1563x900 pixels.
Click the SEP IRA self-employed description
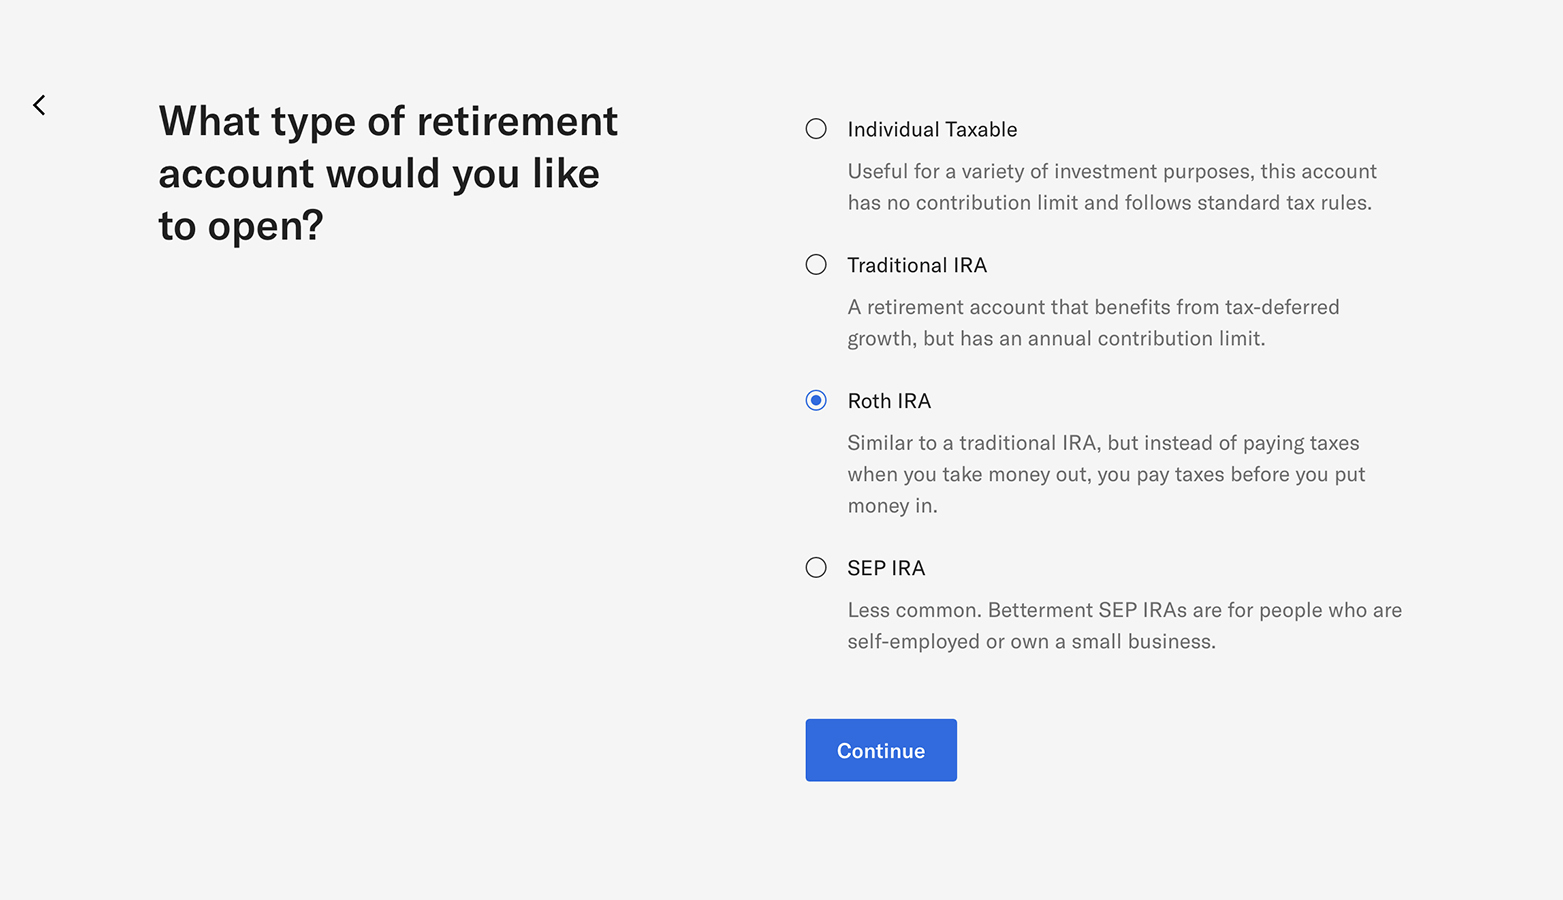(1124, 625)
